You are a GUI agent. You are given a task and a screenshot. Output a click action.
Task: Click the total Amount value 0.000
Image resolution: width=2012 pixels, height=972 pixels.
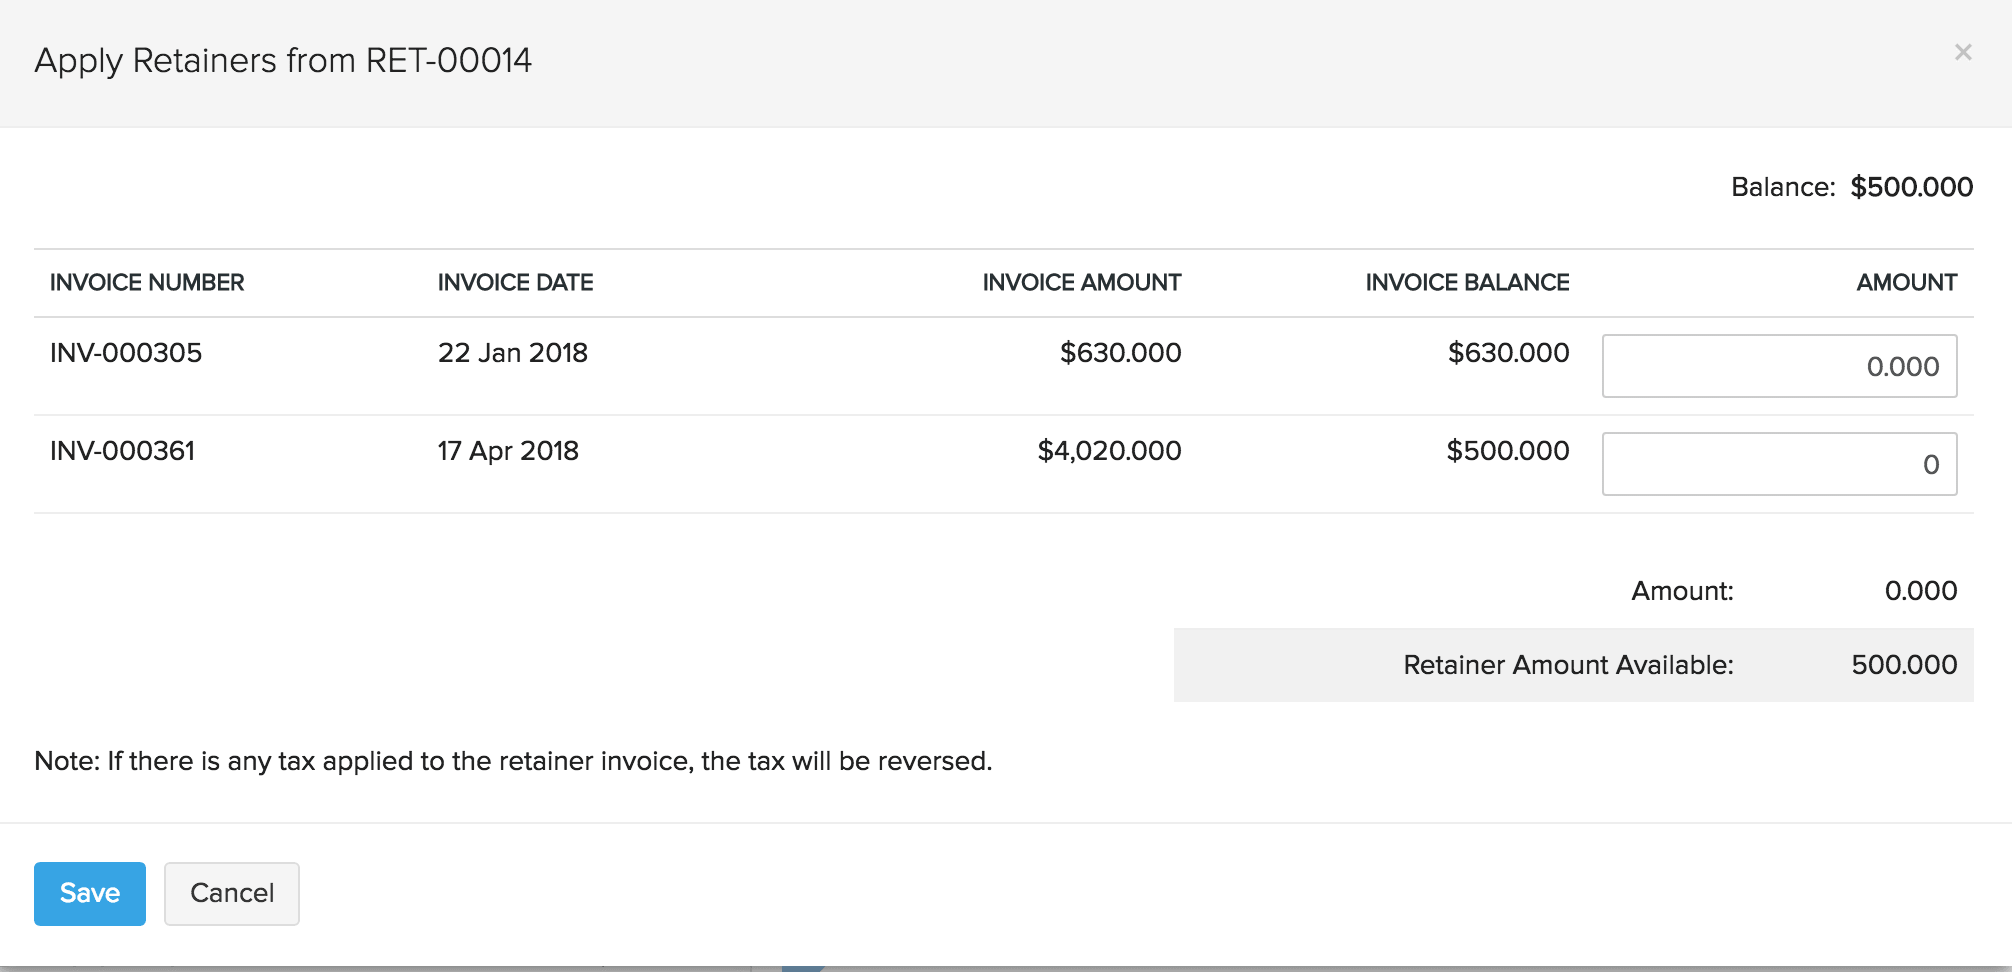[x=1922, y=590]
